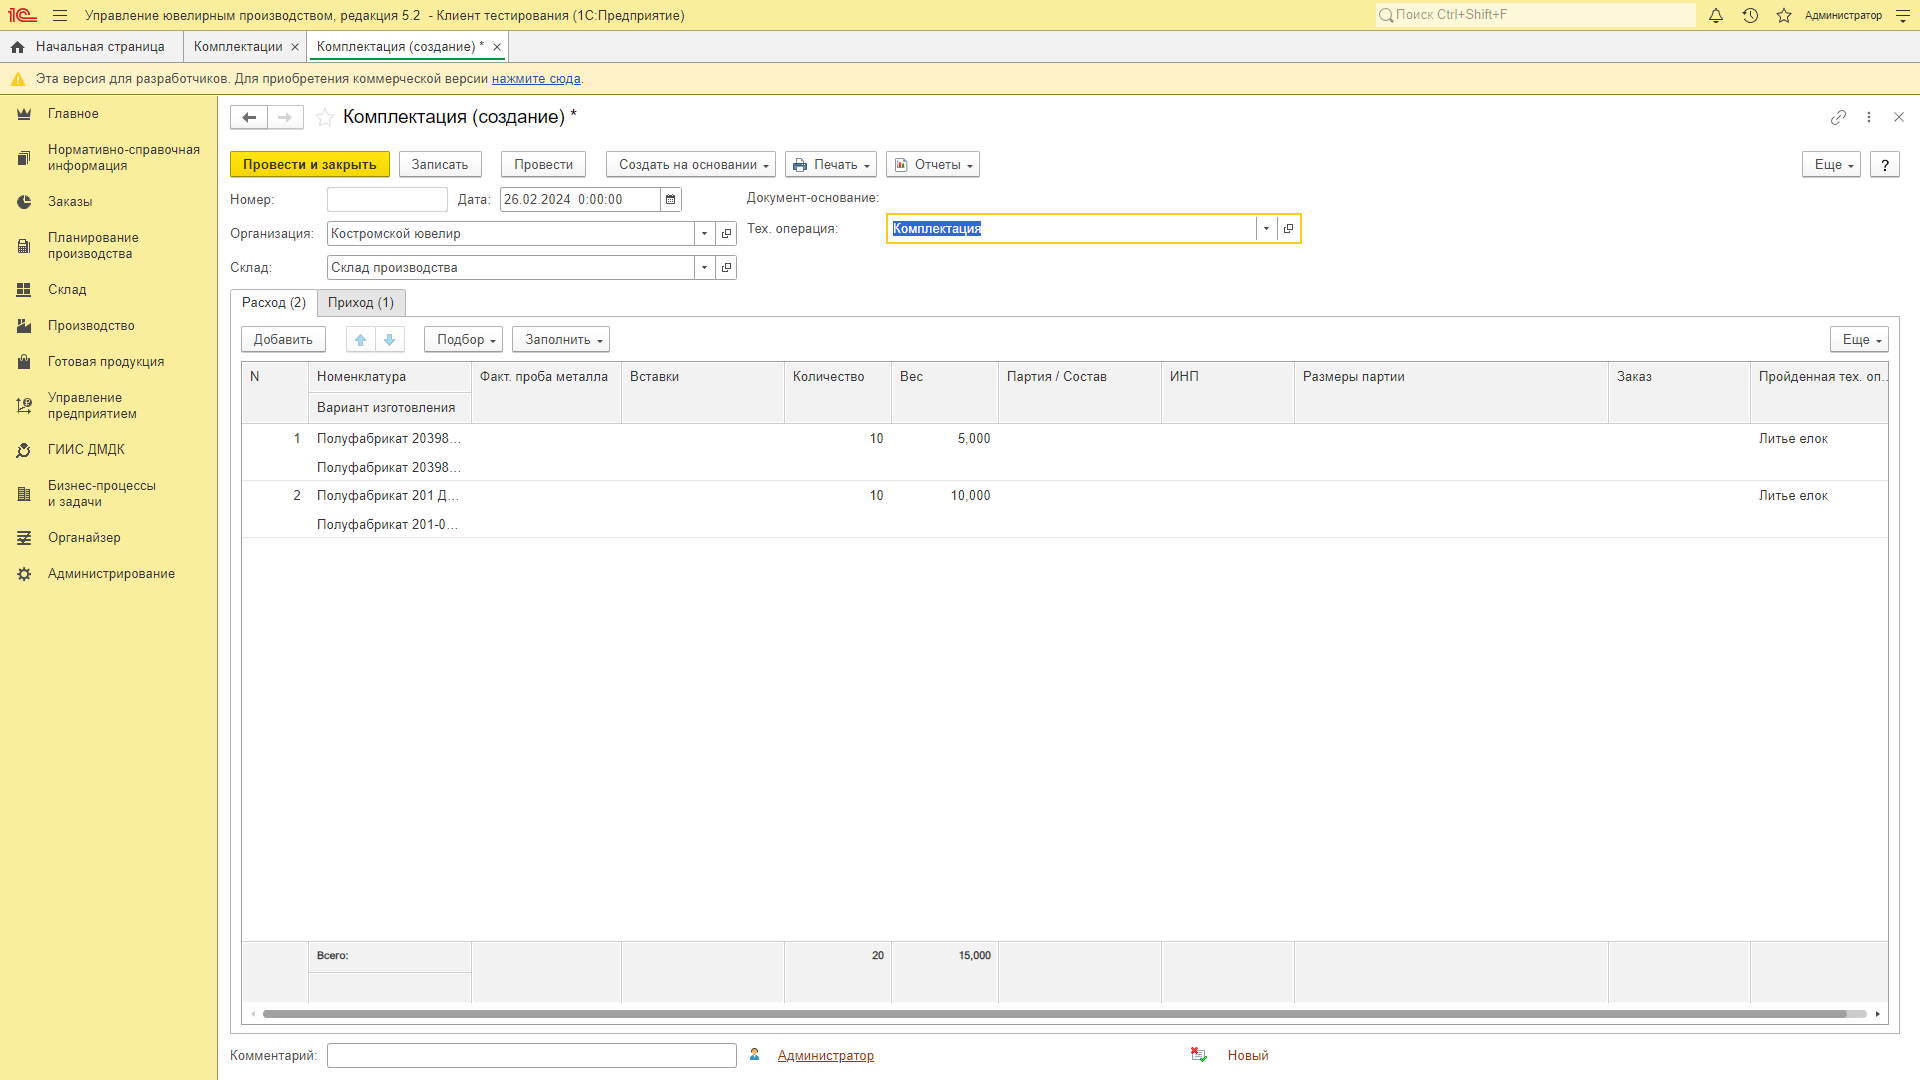Open Склад record via open icon

[x=727, y=268]
